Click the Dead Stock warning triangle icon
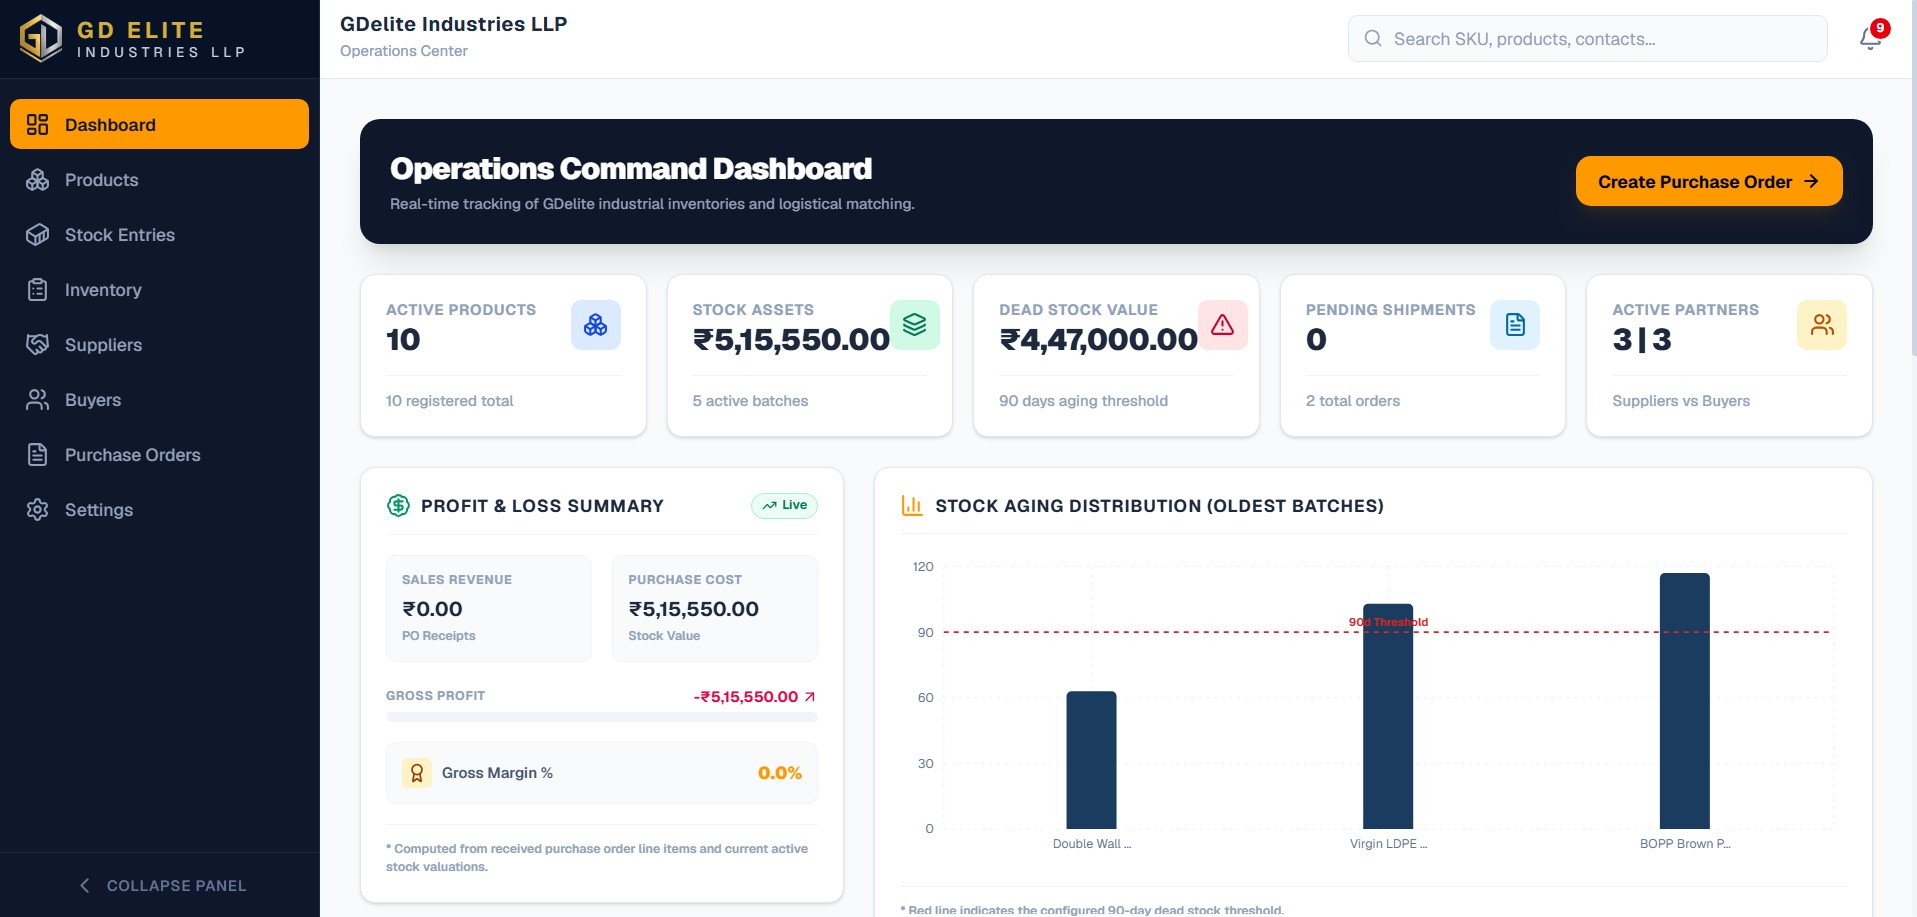Screen dimensions: 1917x917 (x=1222, y=325)
